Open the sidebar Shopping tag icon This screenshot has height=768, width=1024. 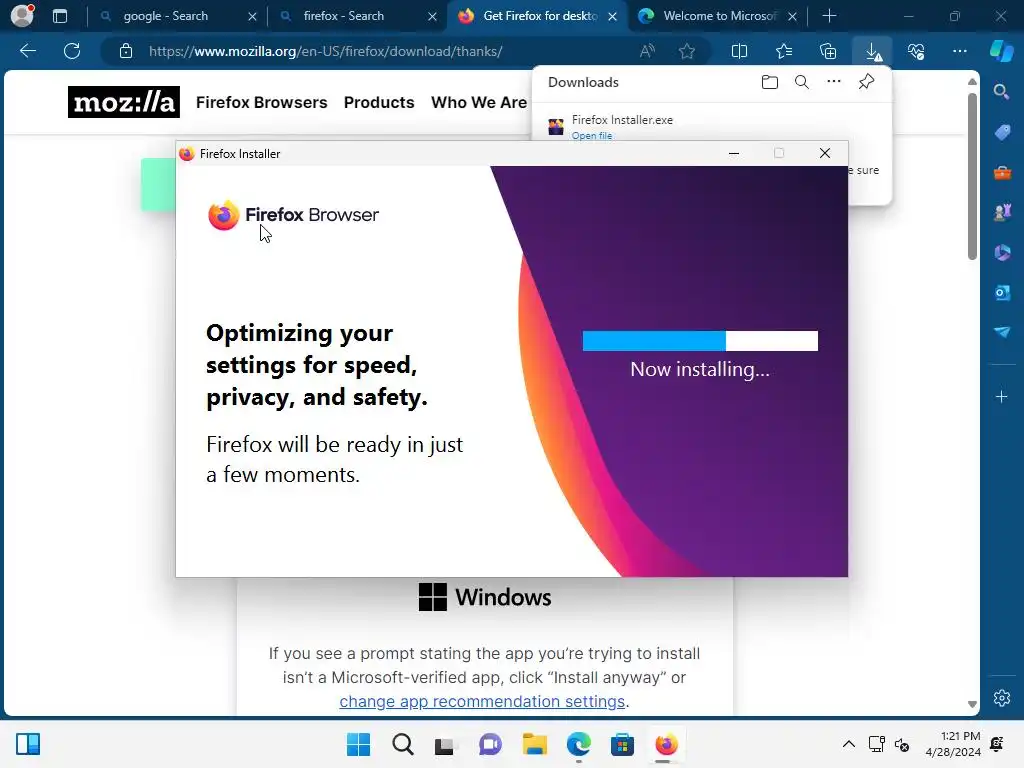point(1002,133)
